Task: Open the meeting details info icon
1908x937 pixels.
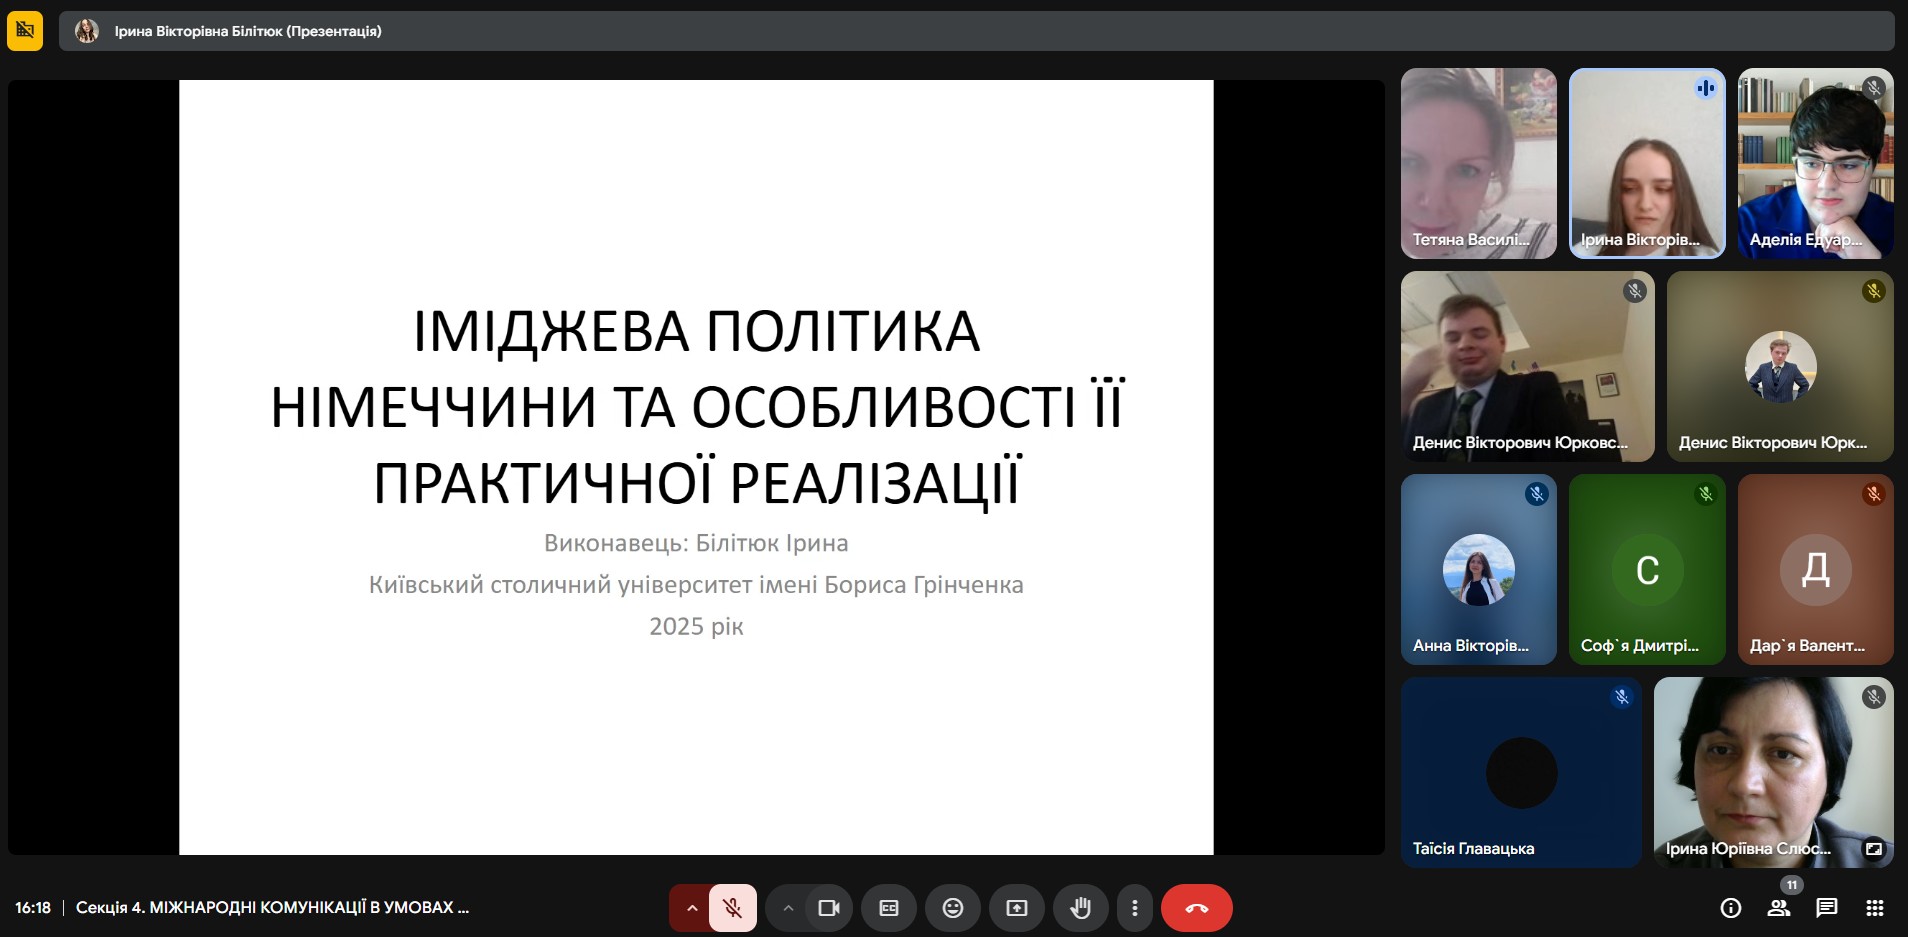Action: coord(1730,908)
